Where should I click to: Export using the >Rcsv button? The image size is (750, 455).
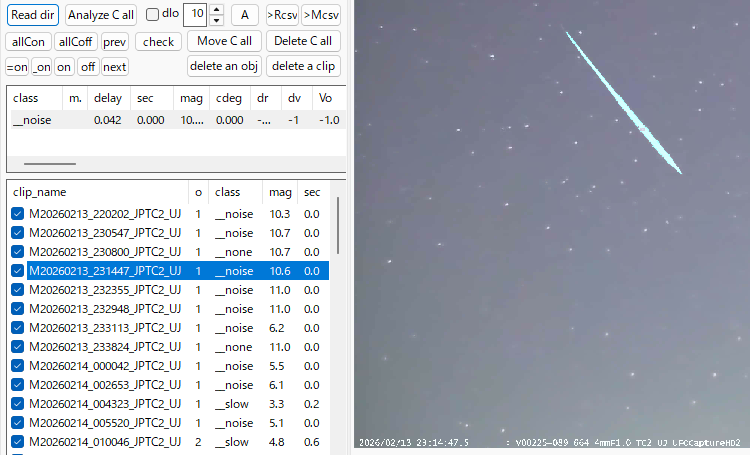(x=282, y=15)
